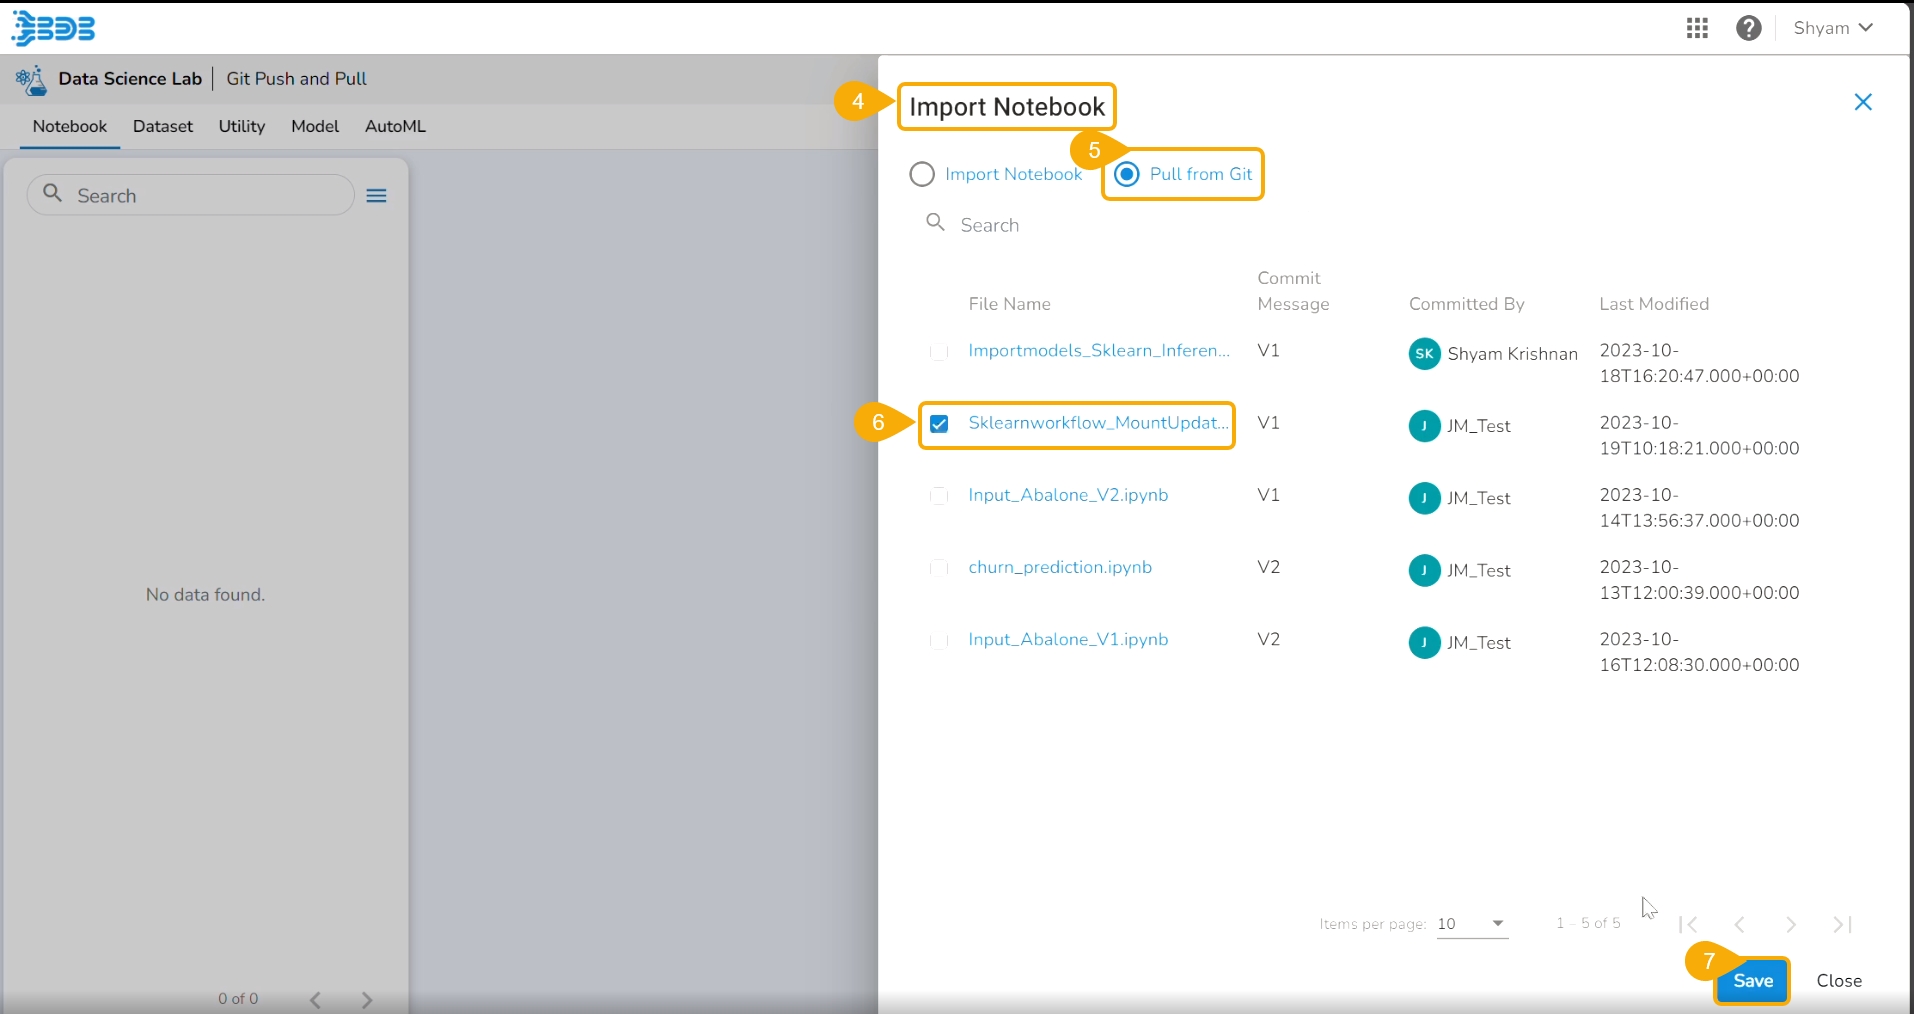Open the apps grid menu
This screenshot has height=1014, width=1914.
pyautogui.click(x=1697, y=28)
